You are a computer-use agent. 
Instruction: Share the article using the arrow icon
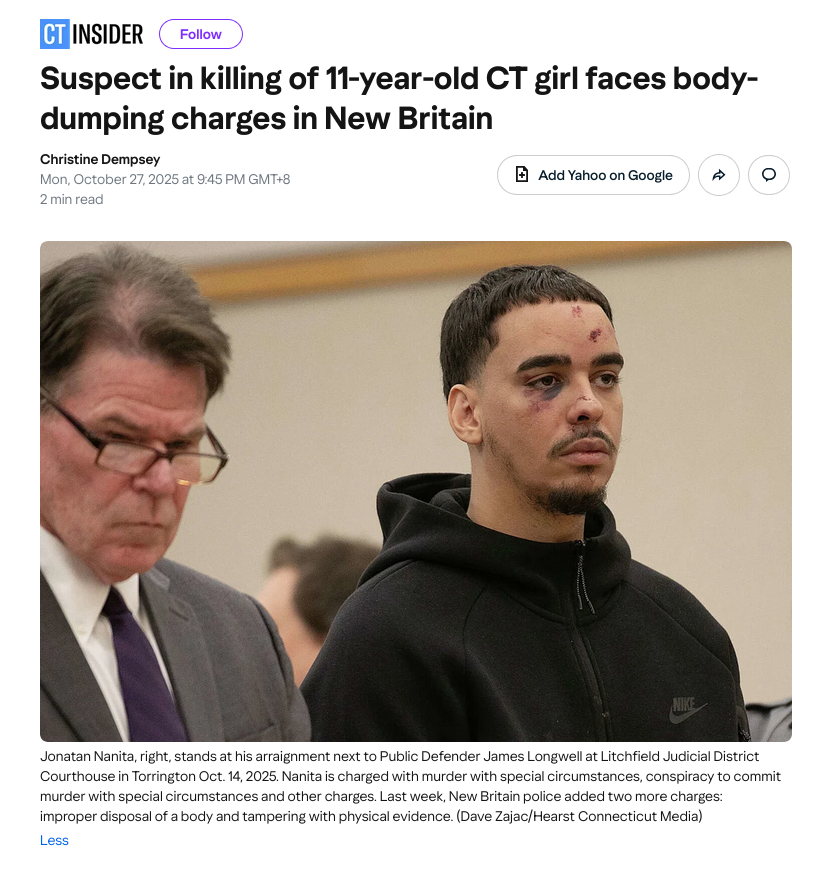tap(718, 175)
